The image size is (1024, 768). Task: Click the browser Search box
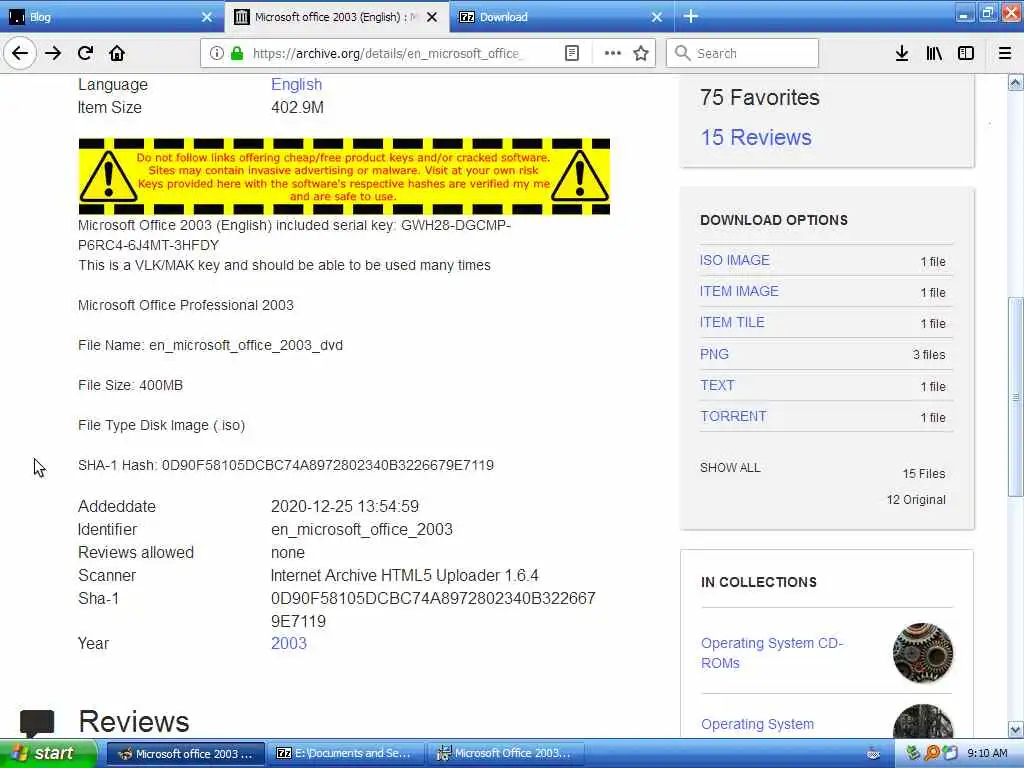coord(743,53)
